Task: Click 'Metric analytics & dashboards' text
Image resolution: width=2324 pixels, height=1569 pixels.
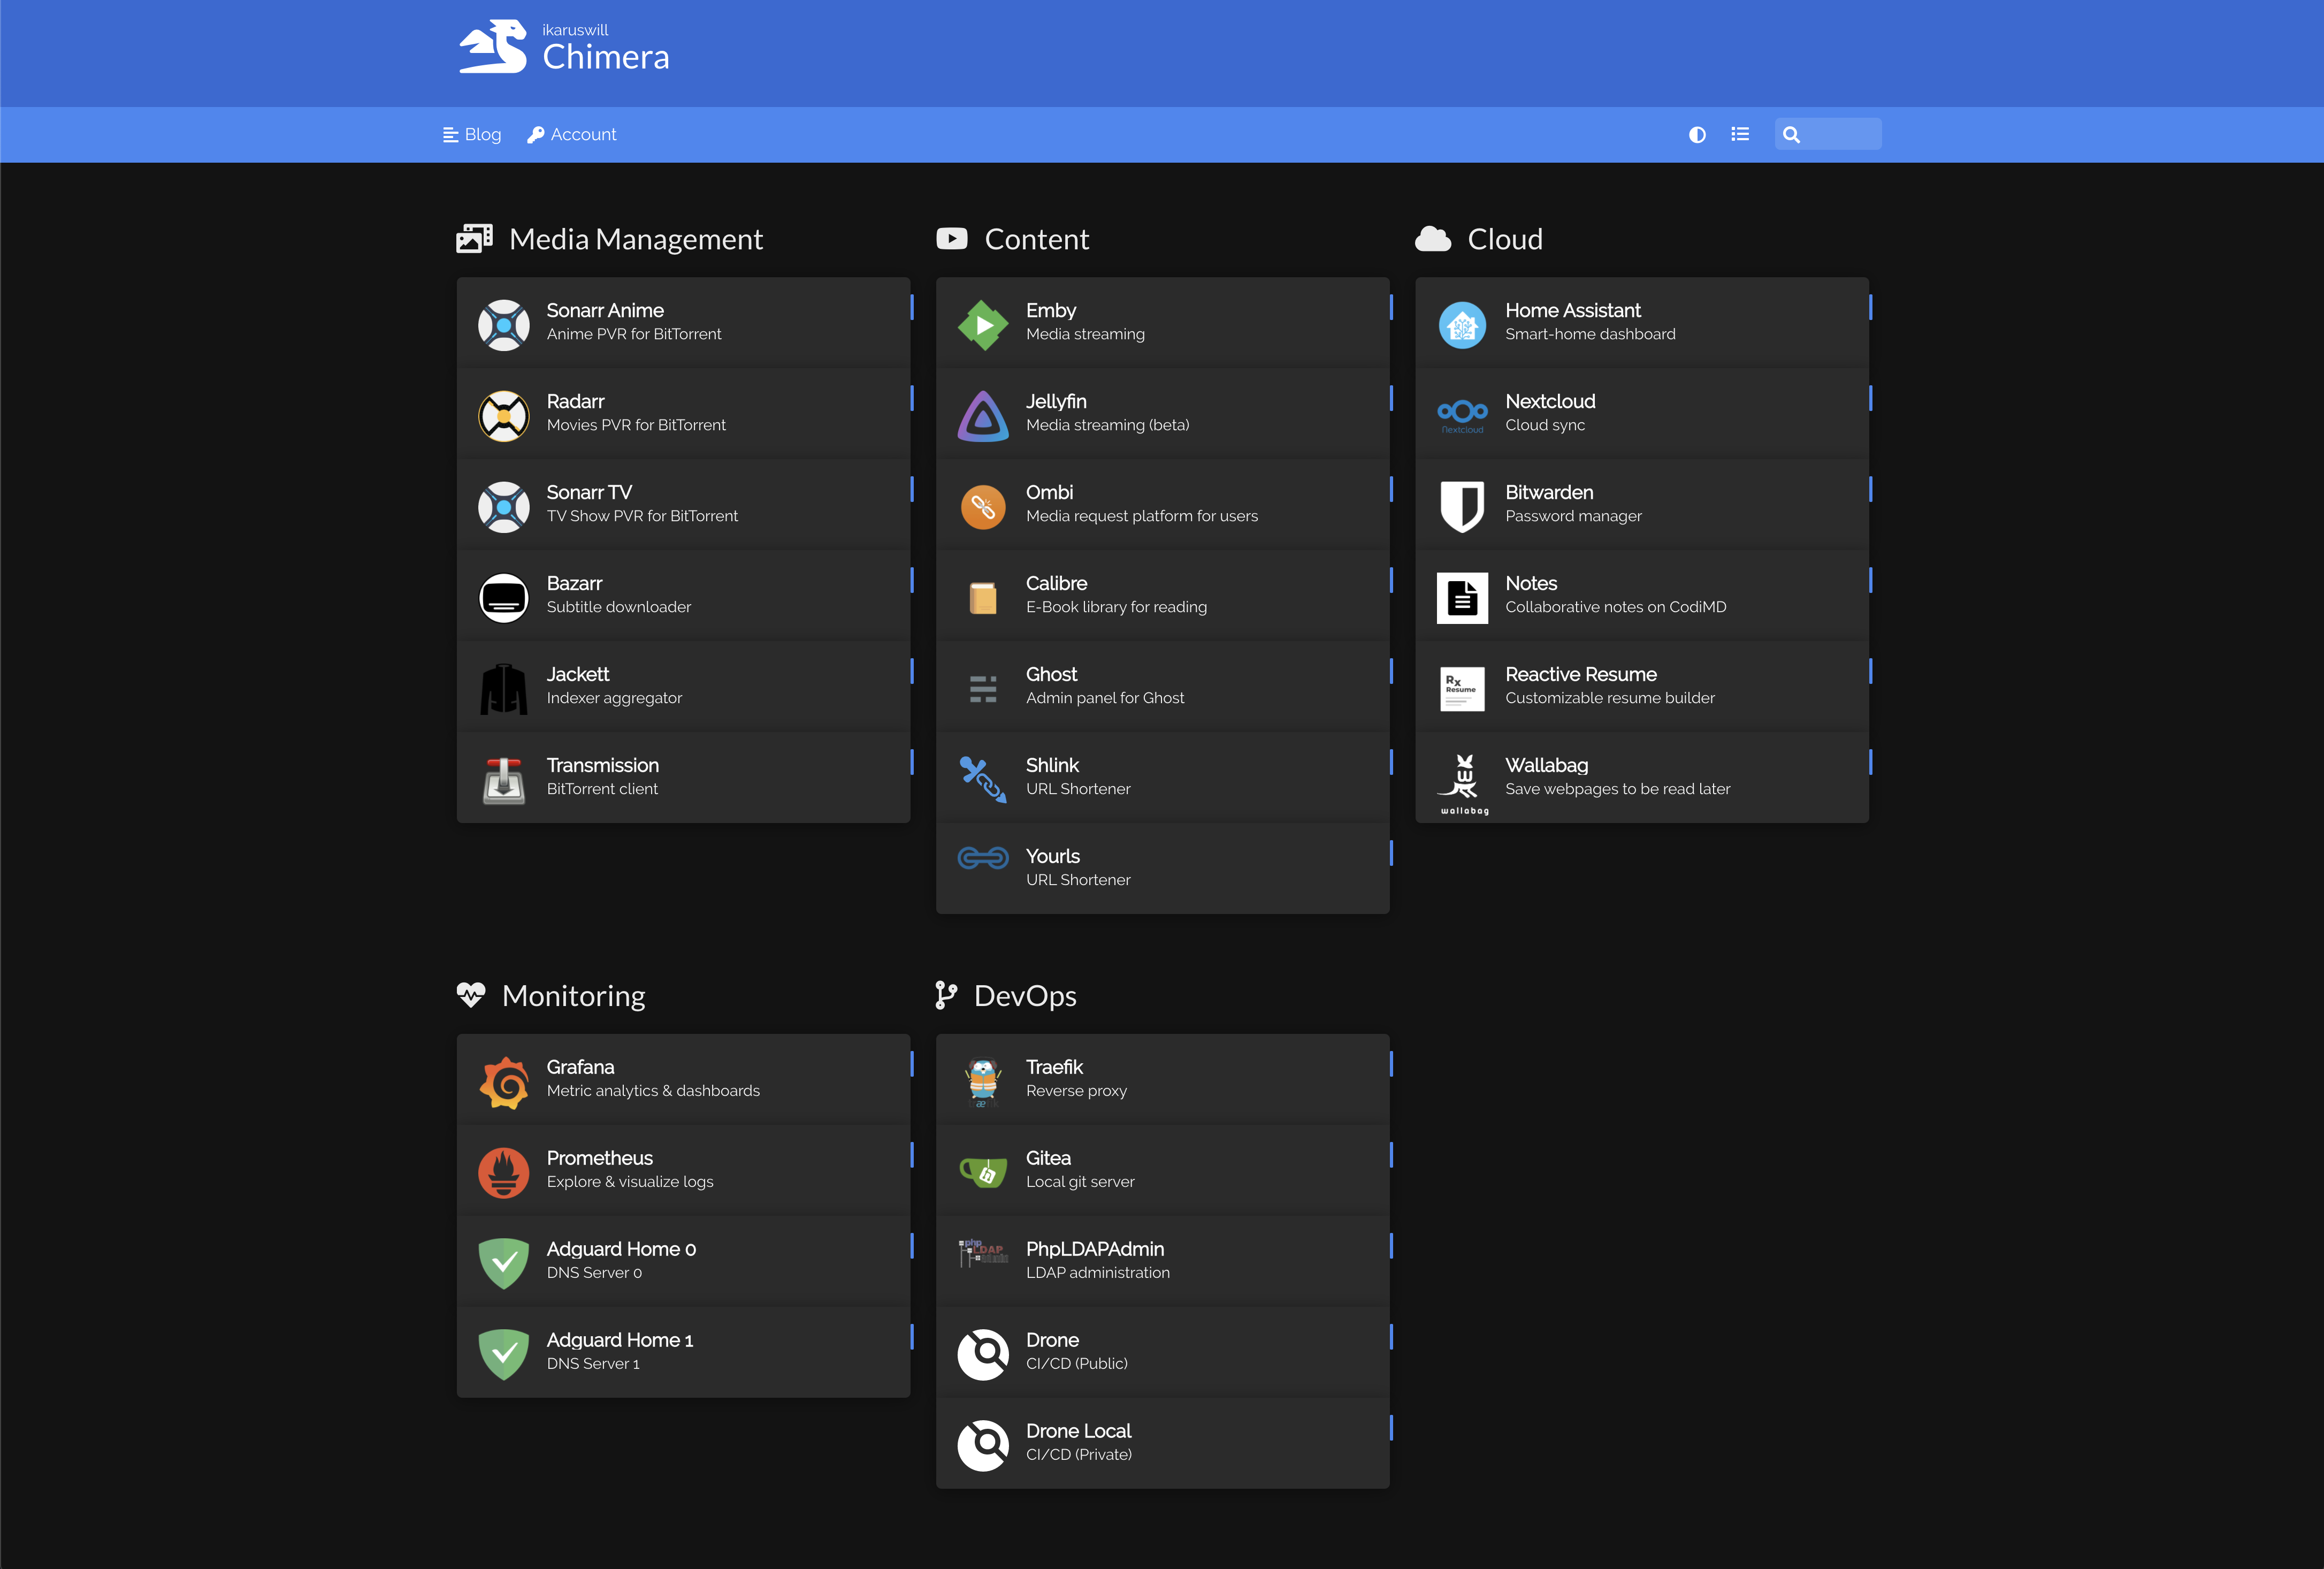Action: [x=653, y=1091]
